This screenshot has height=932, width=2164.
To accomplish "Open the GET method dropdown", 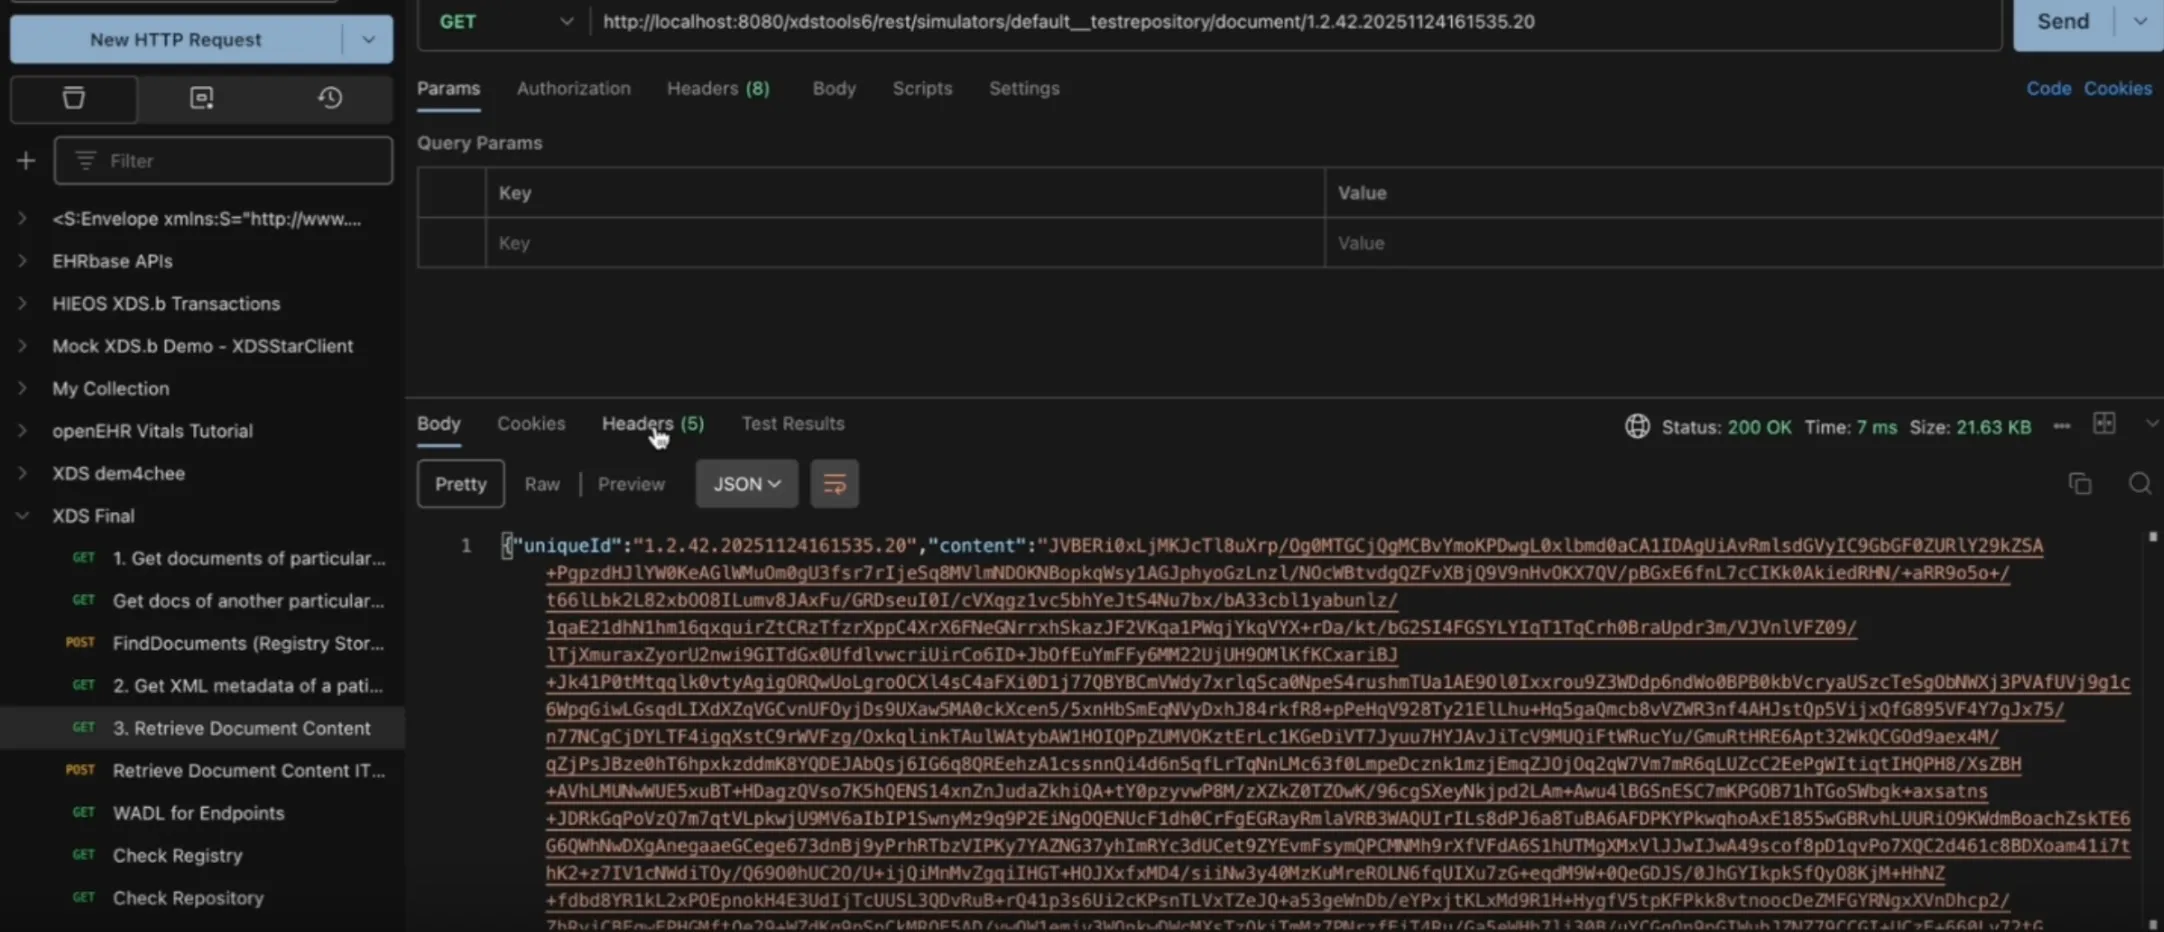I will [507, 21].
